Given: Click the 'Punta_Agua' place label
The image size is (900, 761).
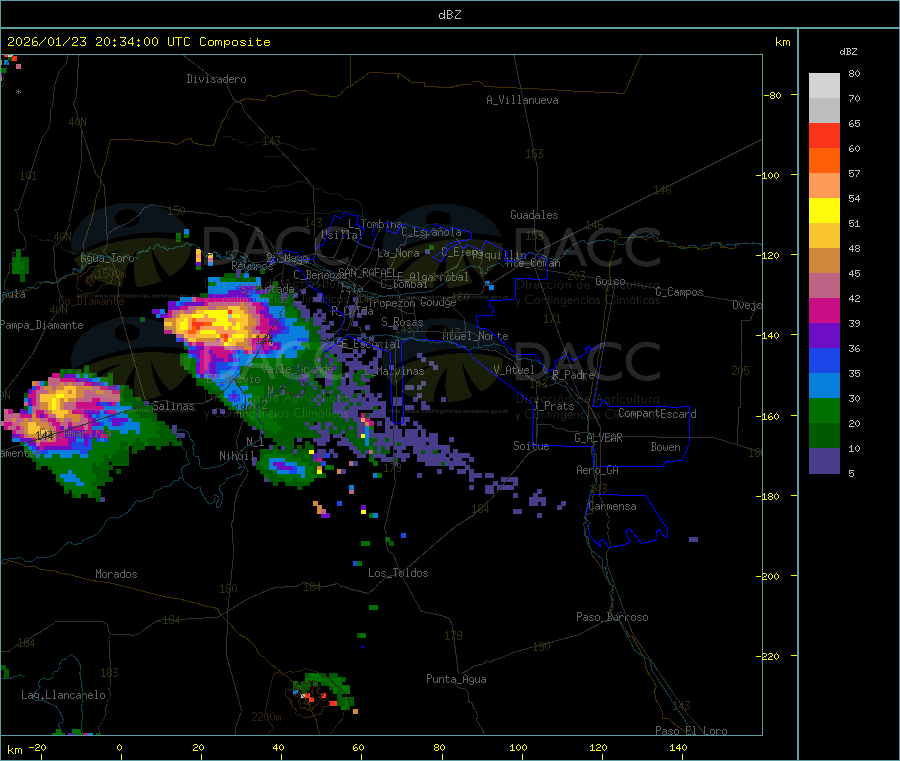Looking at the screenshot, I should (x=456, y=679).
